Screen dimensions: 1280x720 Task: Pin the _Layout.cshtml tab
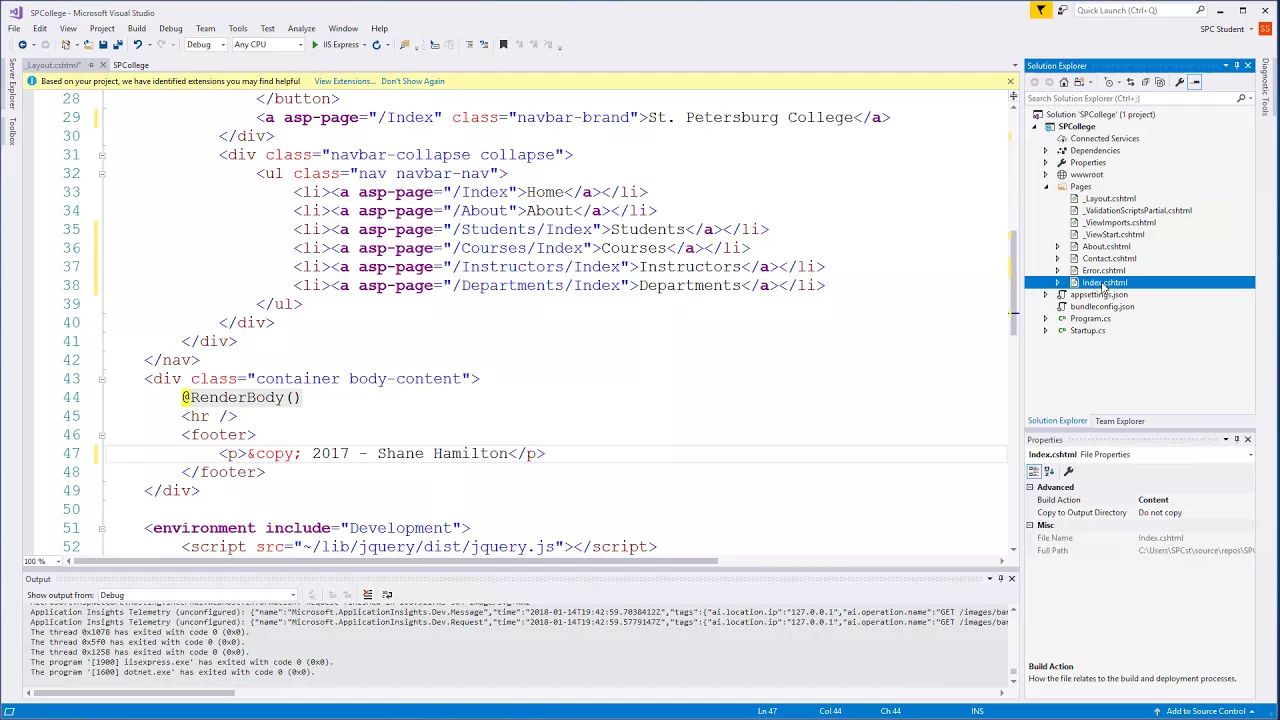91,65
